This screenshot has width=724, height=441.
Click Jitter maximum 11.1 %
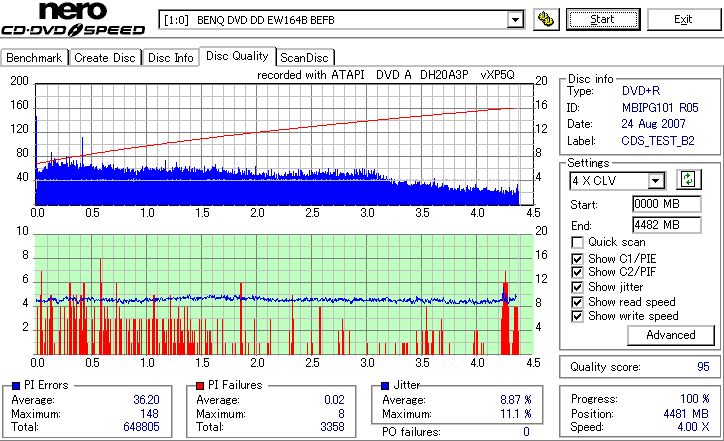tap(516, 414)
